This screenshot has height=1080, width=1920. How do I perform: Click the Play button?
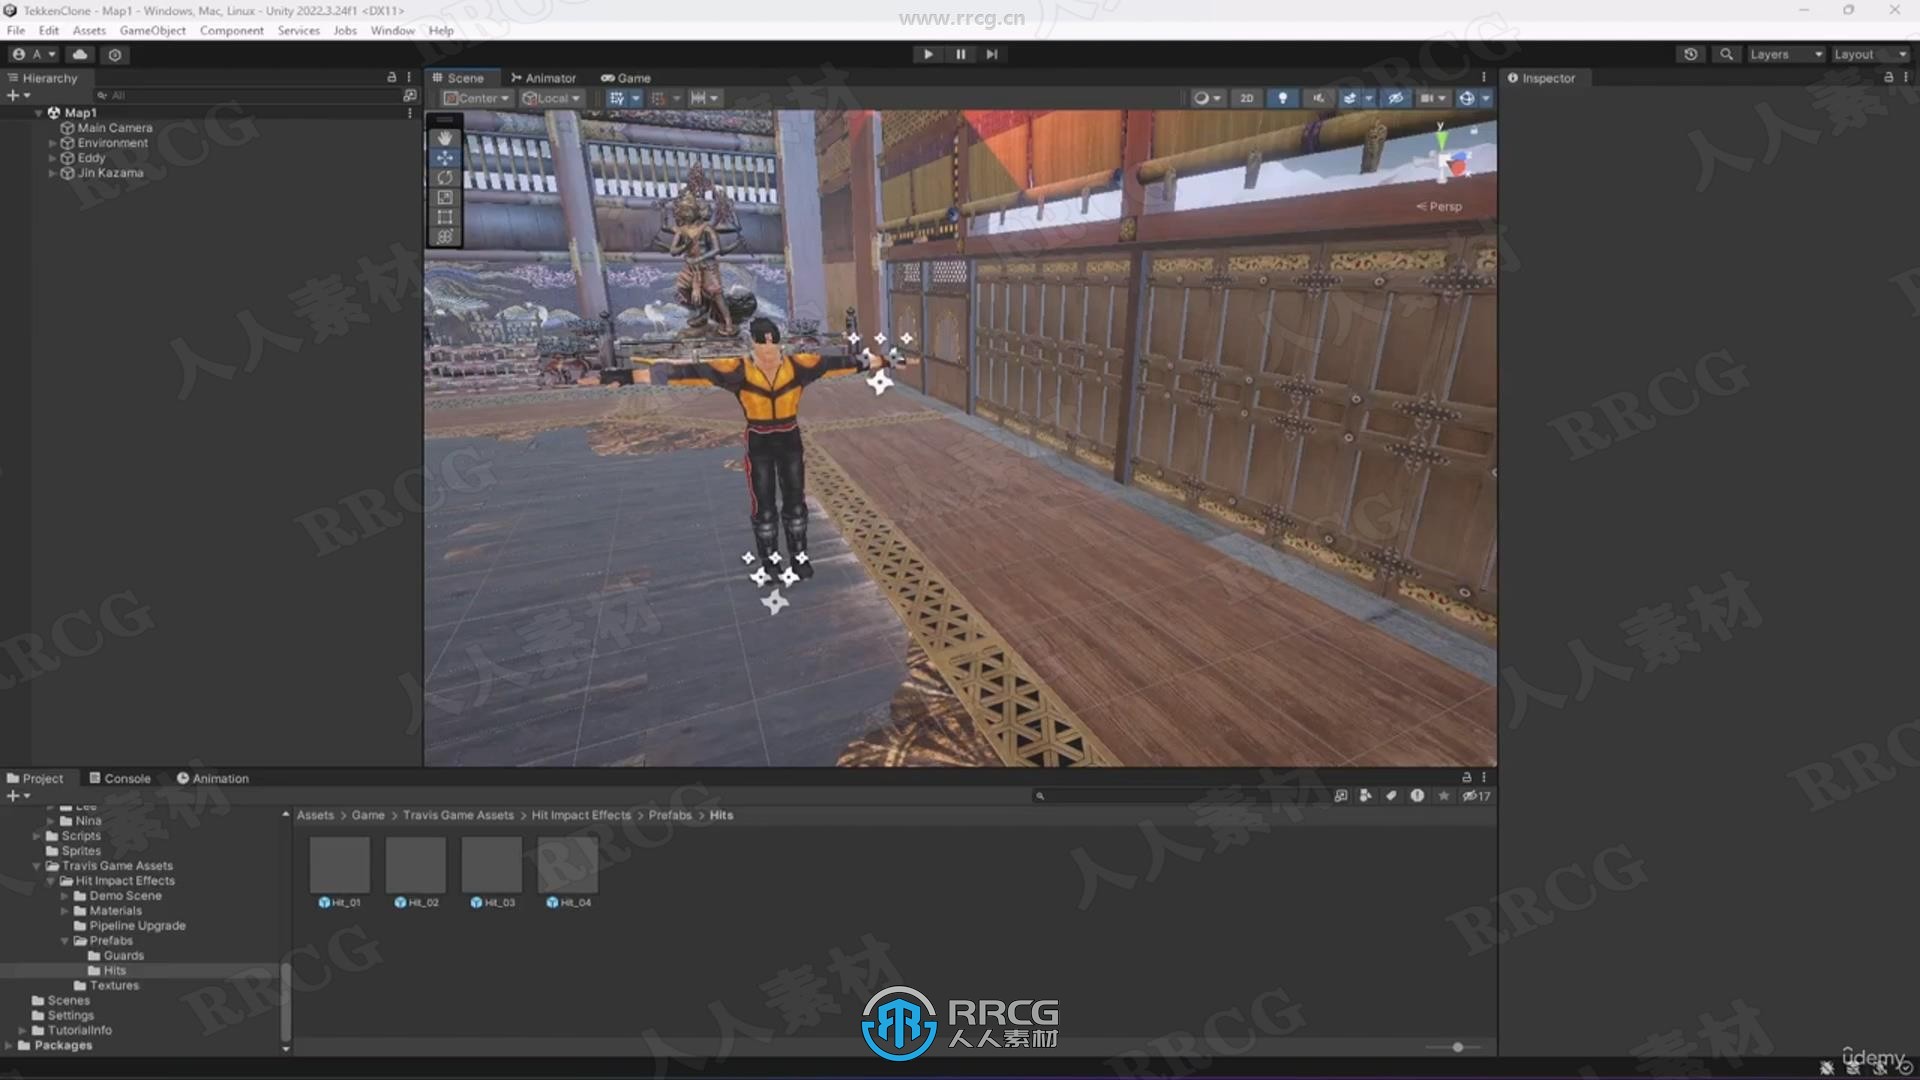[x=928, y=54]
